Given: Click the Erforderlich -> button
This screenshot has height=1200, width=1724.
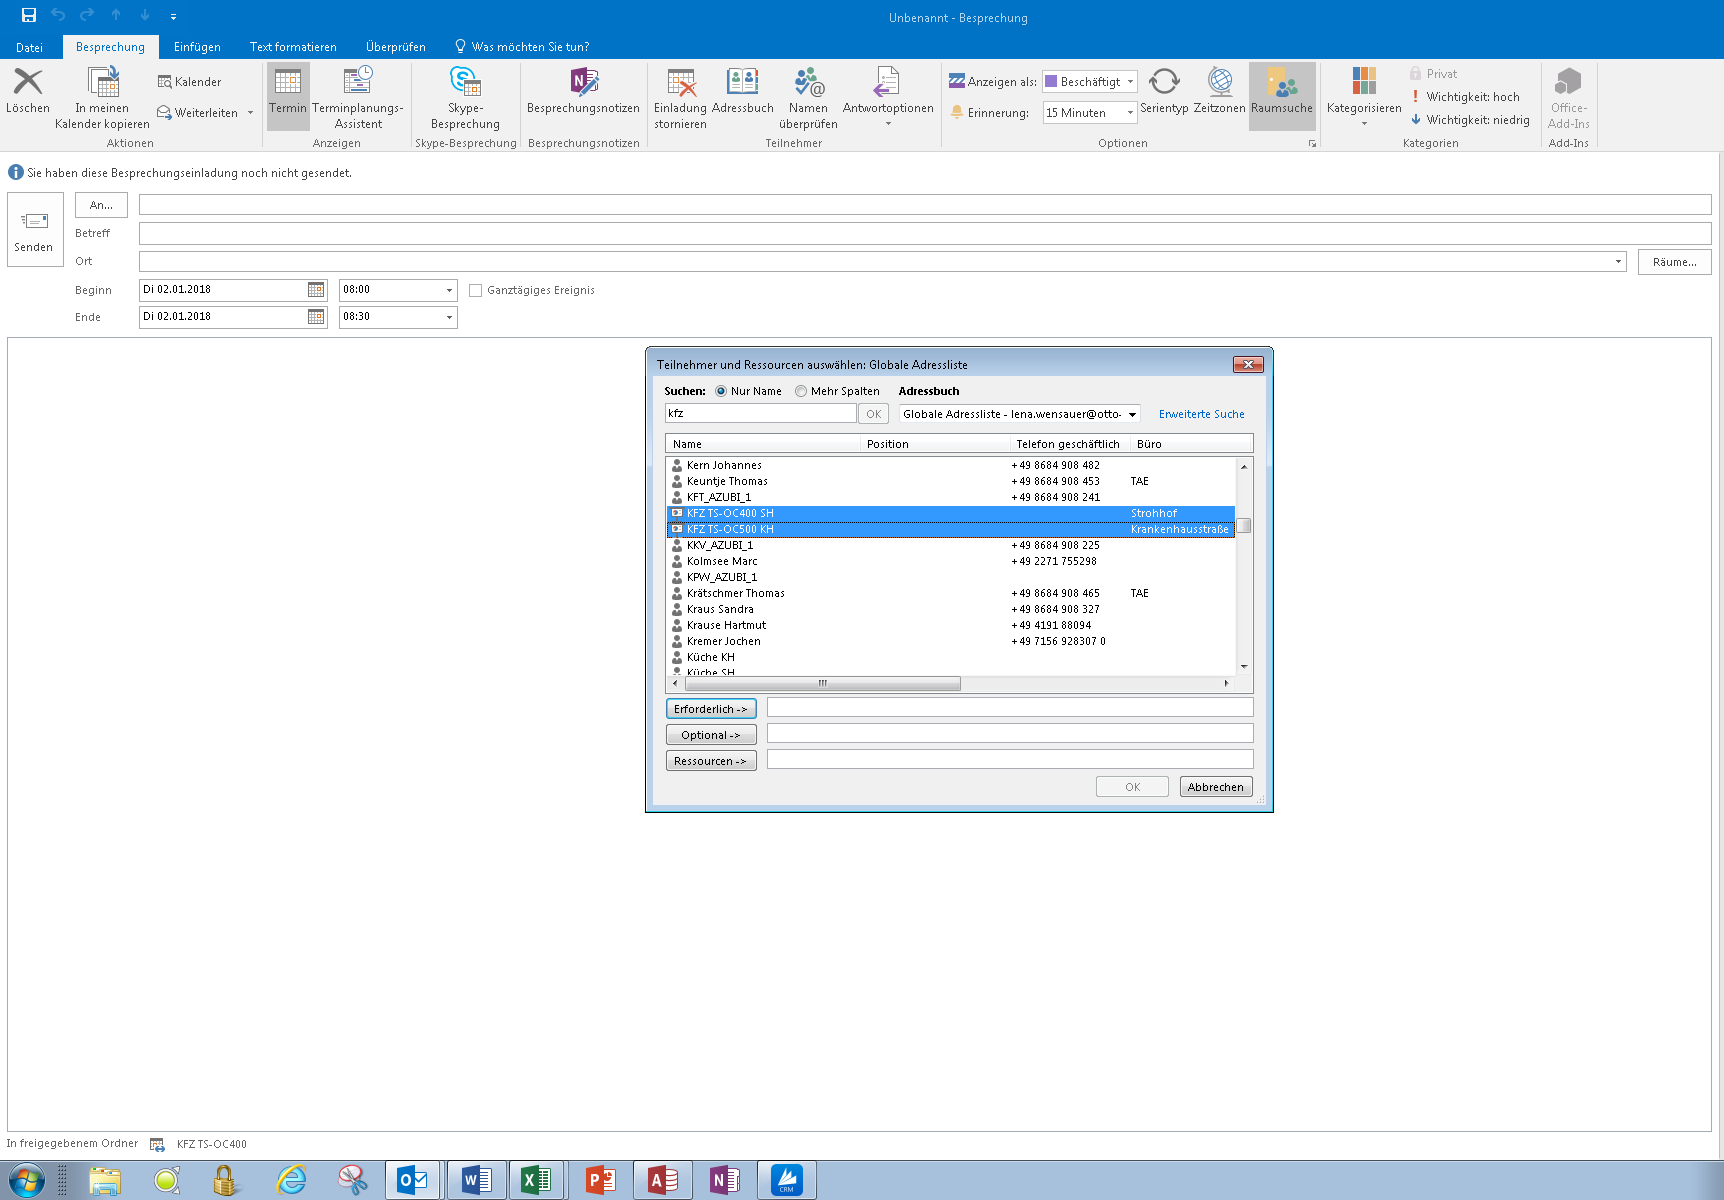Looking at the screenshot, I should coord(711,709).
